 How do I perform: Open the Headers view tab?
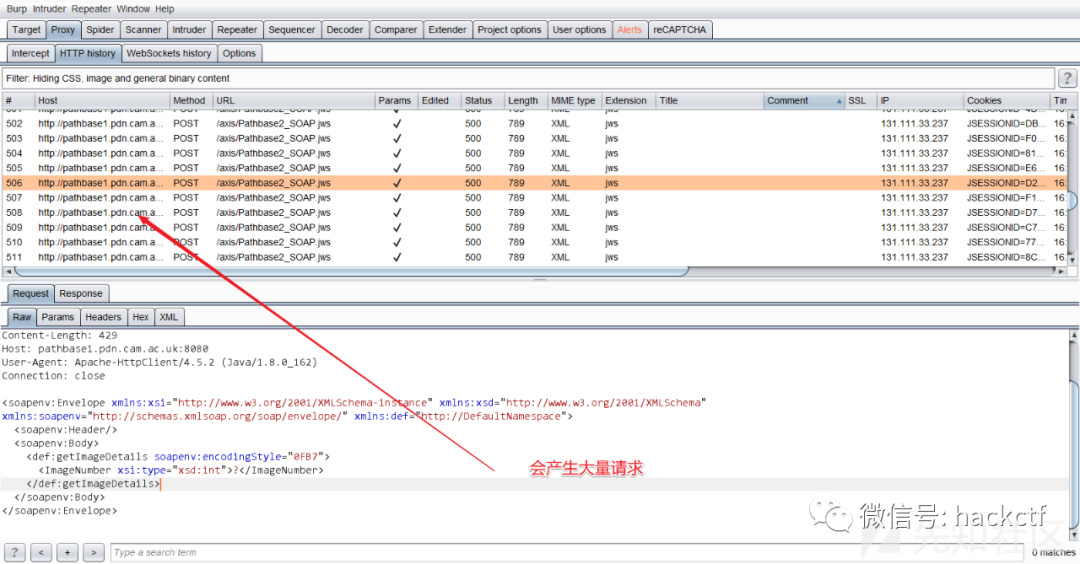(x=103, y=317)
